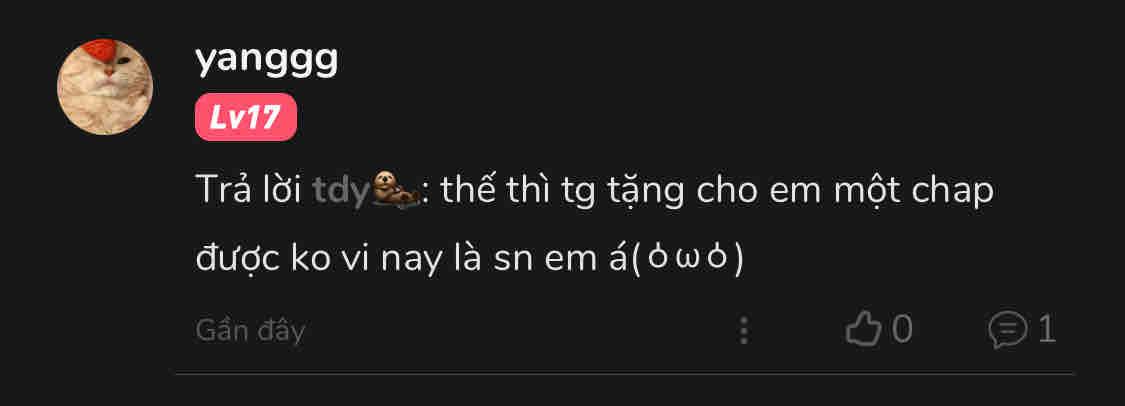The width and height of the screenshot is (1125, 406).
Task: Open yanggg's cat avatar picture
Action: click(x=105, y=87)
